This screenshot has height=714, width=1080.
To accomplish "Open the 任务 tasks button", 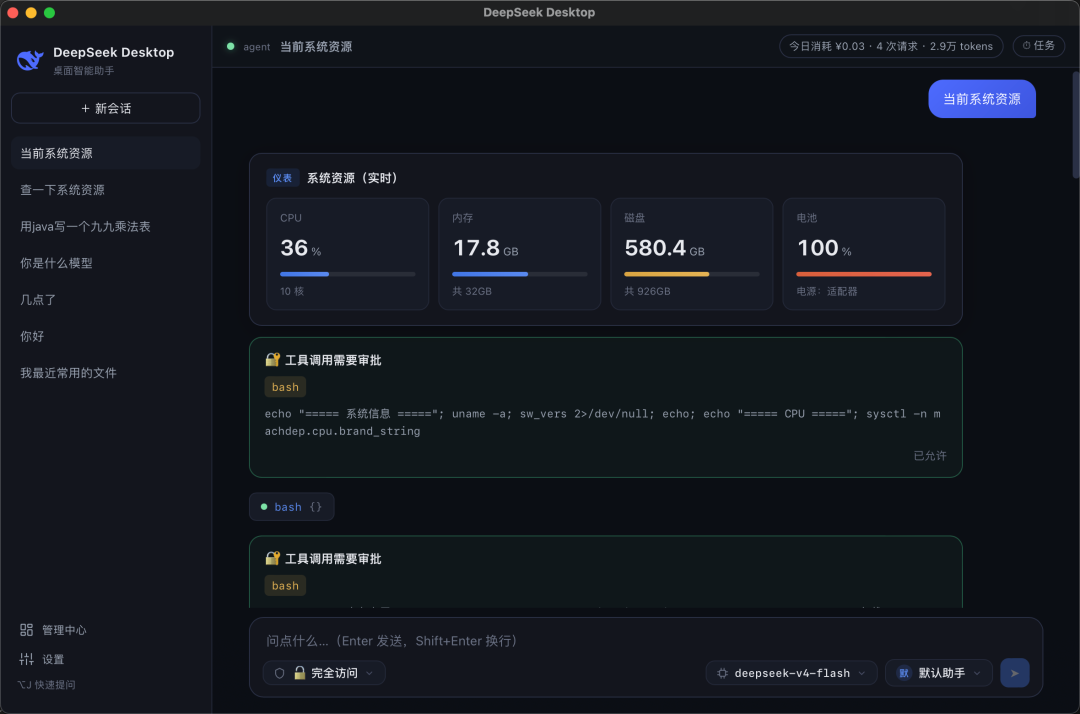I will click(1038, 45).
